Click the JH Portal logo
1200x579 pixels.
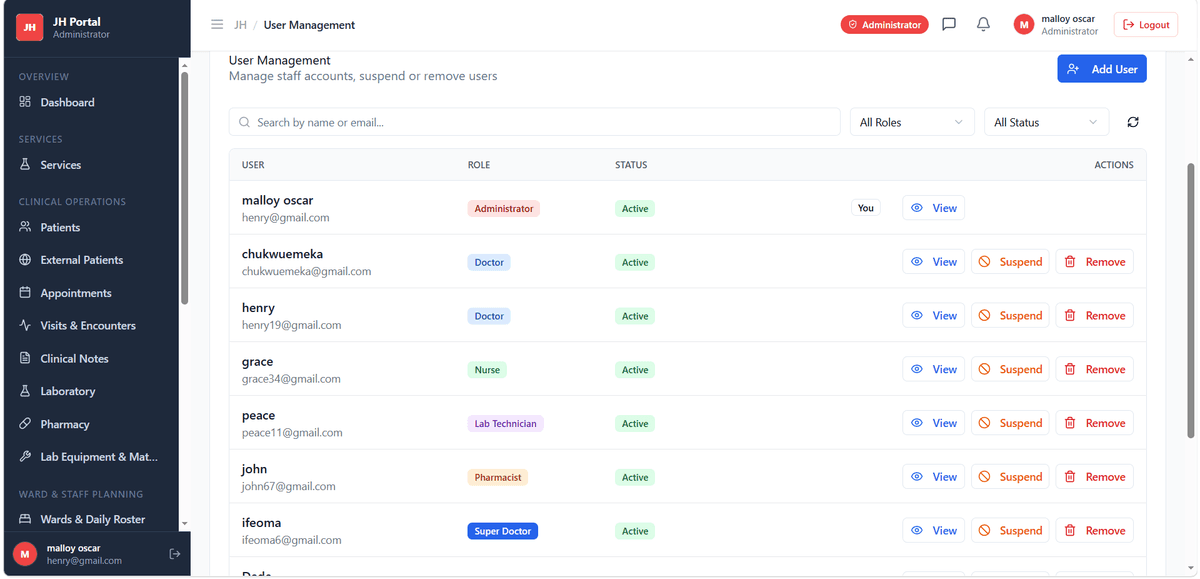pyautogui.click(x=30, y=27)
